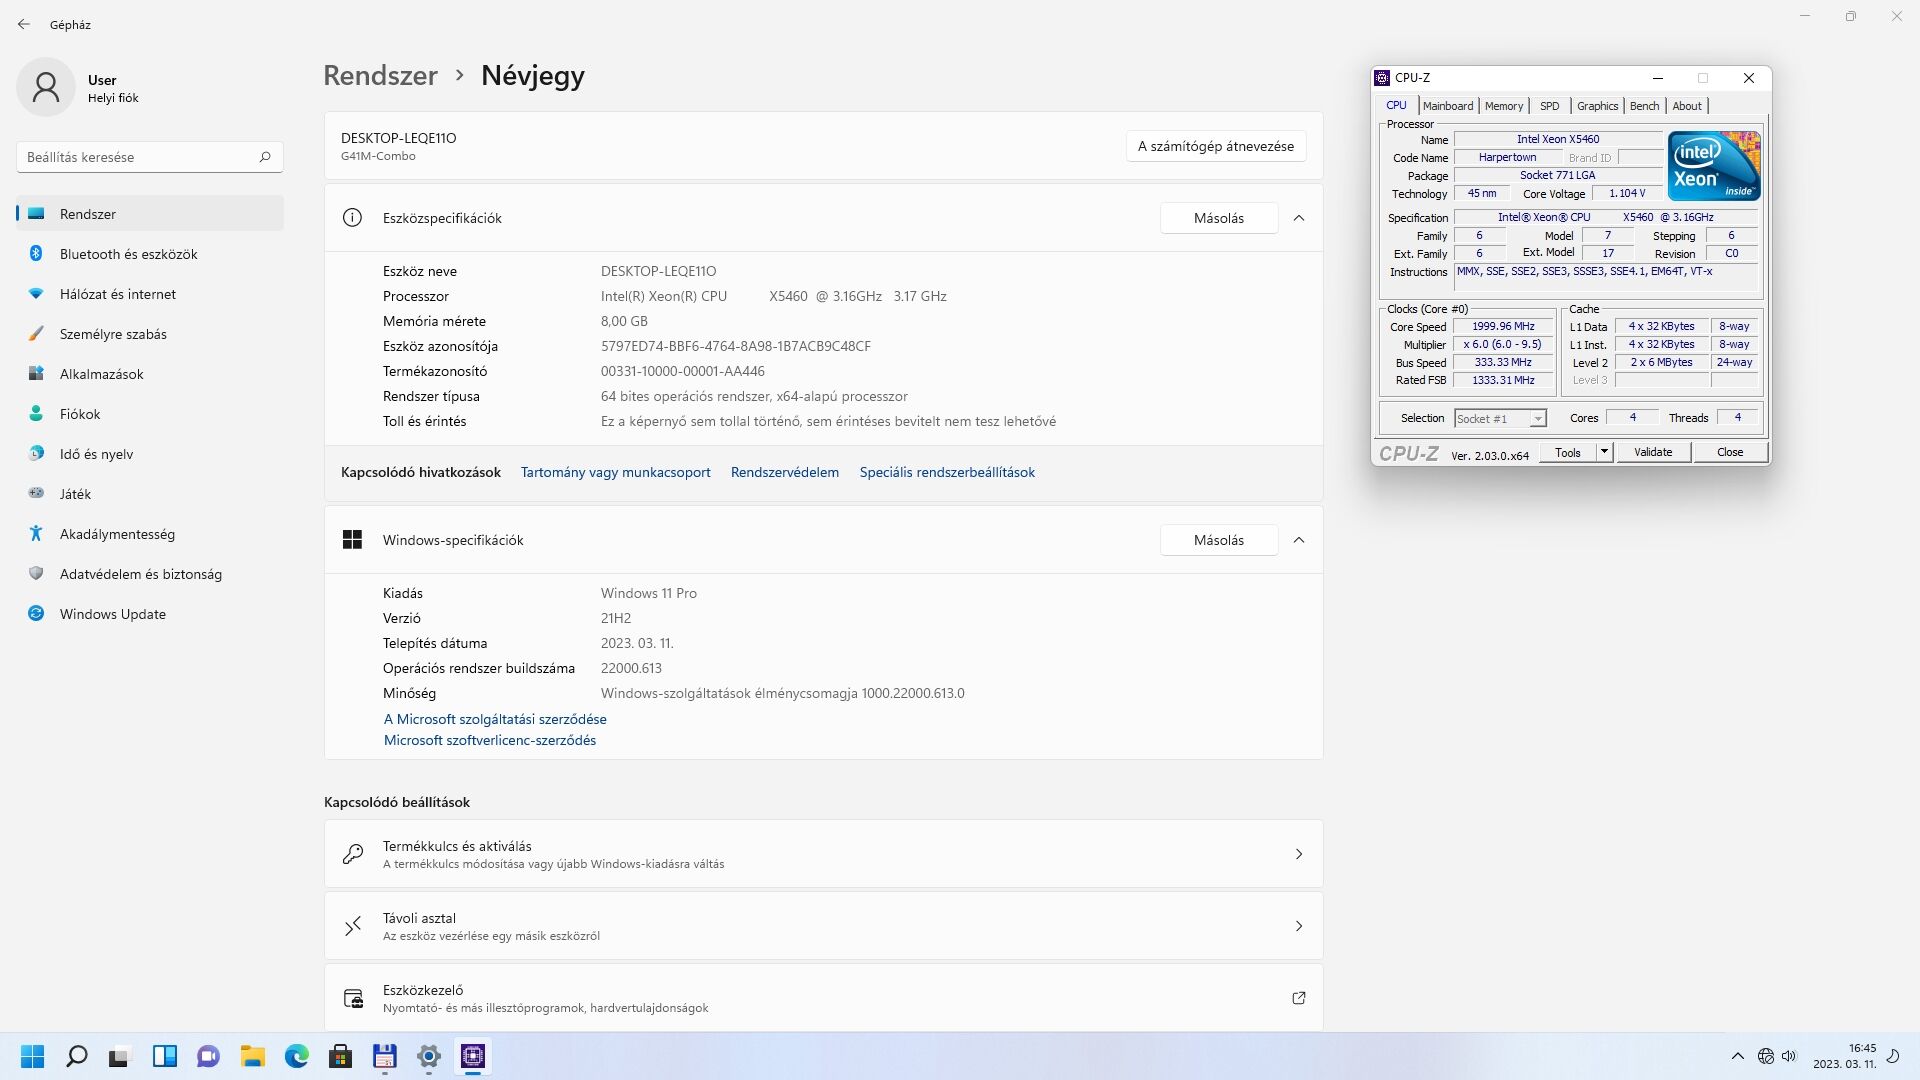Open Speciális rendszerbeállítások link
The height and width of the screenshot is (1080, 1920).
pos(947,472)
